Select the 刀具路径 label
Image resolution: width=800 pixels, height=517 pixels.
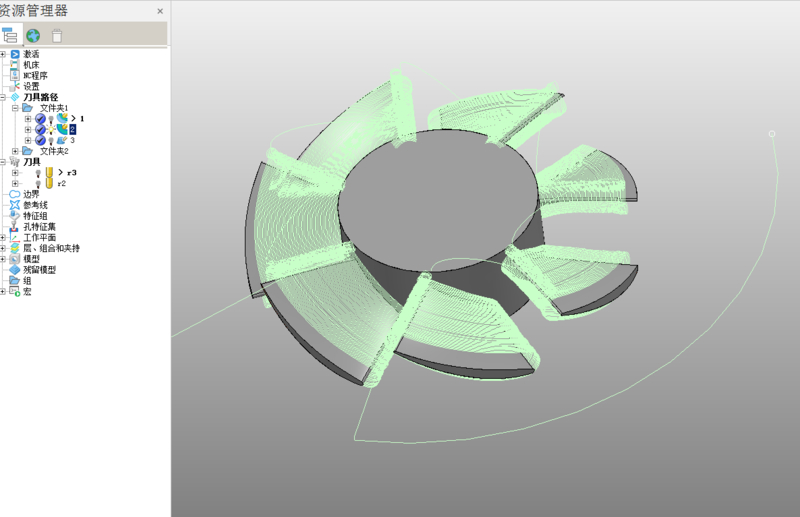point(41,97)
